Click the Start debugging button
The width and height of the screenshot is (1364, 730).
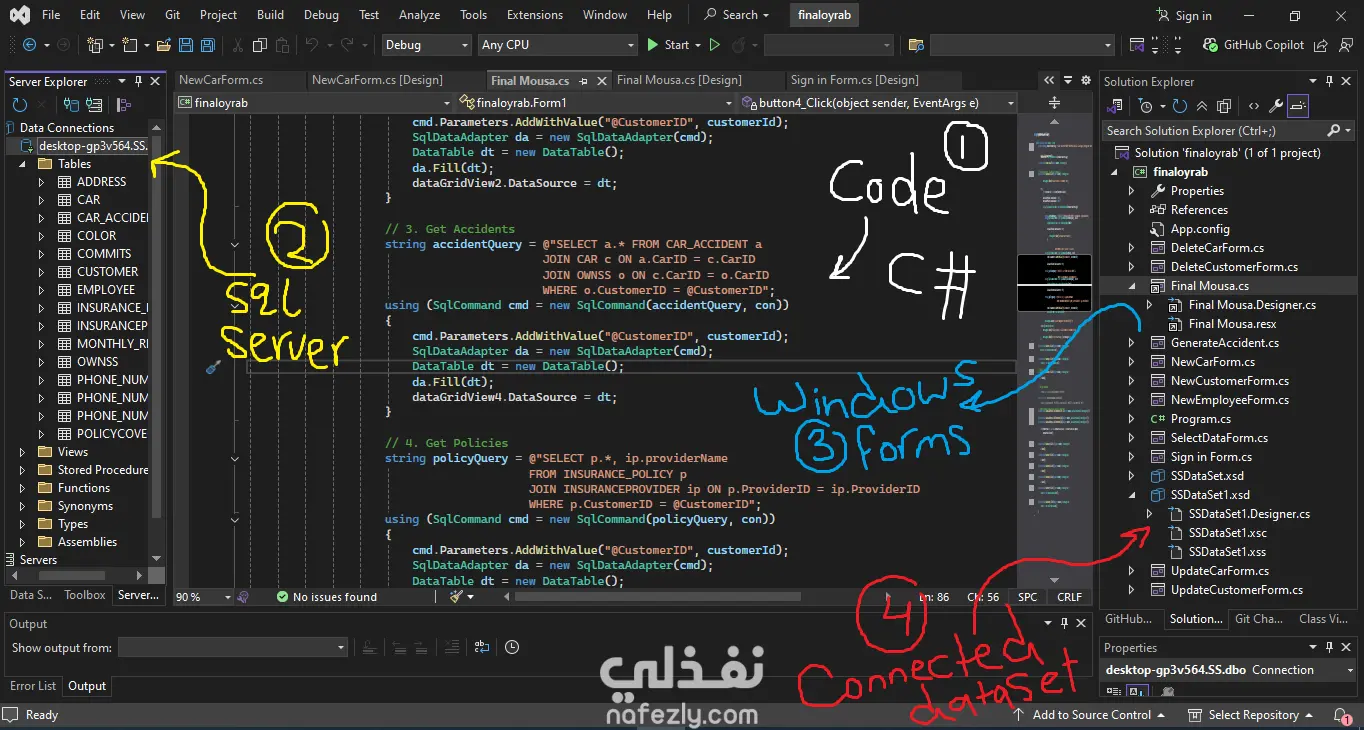coord(668,45)
